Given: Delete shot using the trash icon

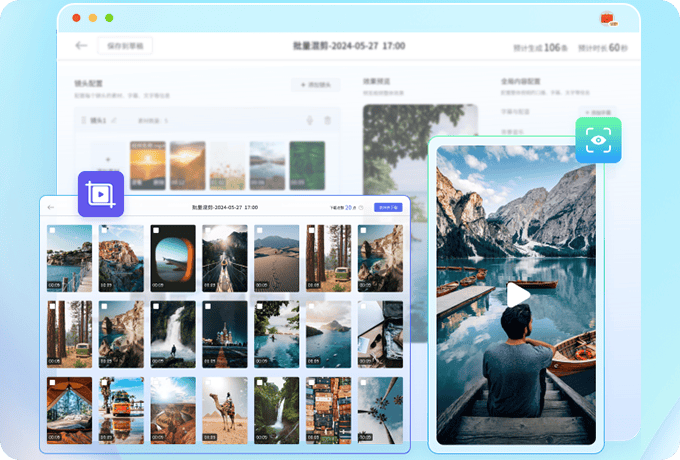Looking at the screenshot, I should coord(327,121).
